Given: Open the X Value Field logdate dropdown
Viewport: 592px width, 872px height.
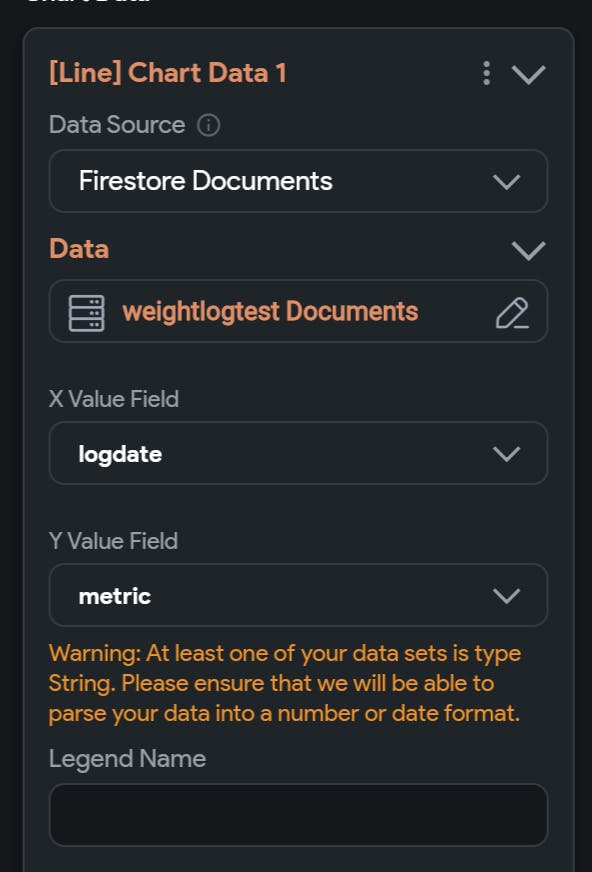Looking at the screenshot, I should click(299, 453).
